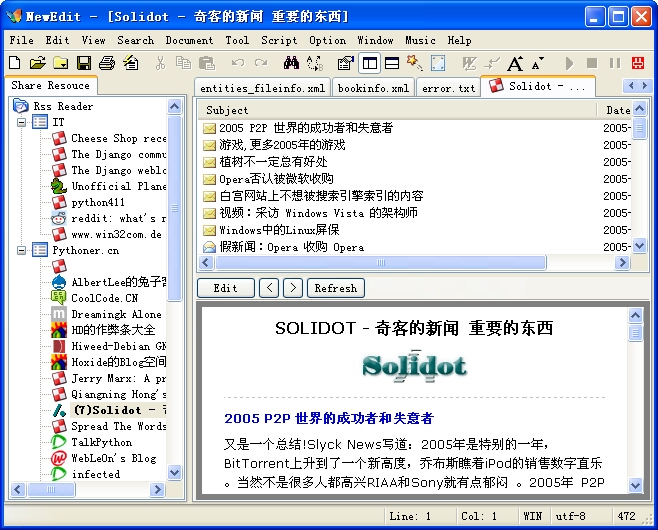Click the next article arrow button
Image resolution: width=658 pixels, height=530 pixels.
click(x=292, y=288)
